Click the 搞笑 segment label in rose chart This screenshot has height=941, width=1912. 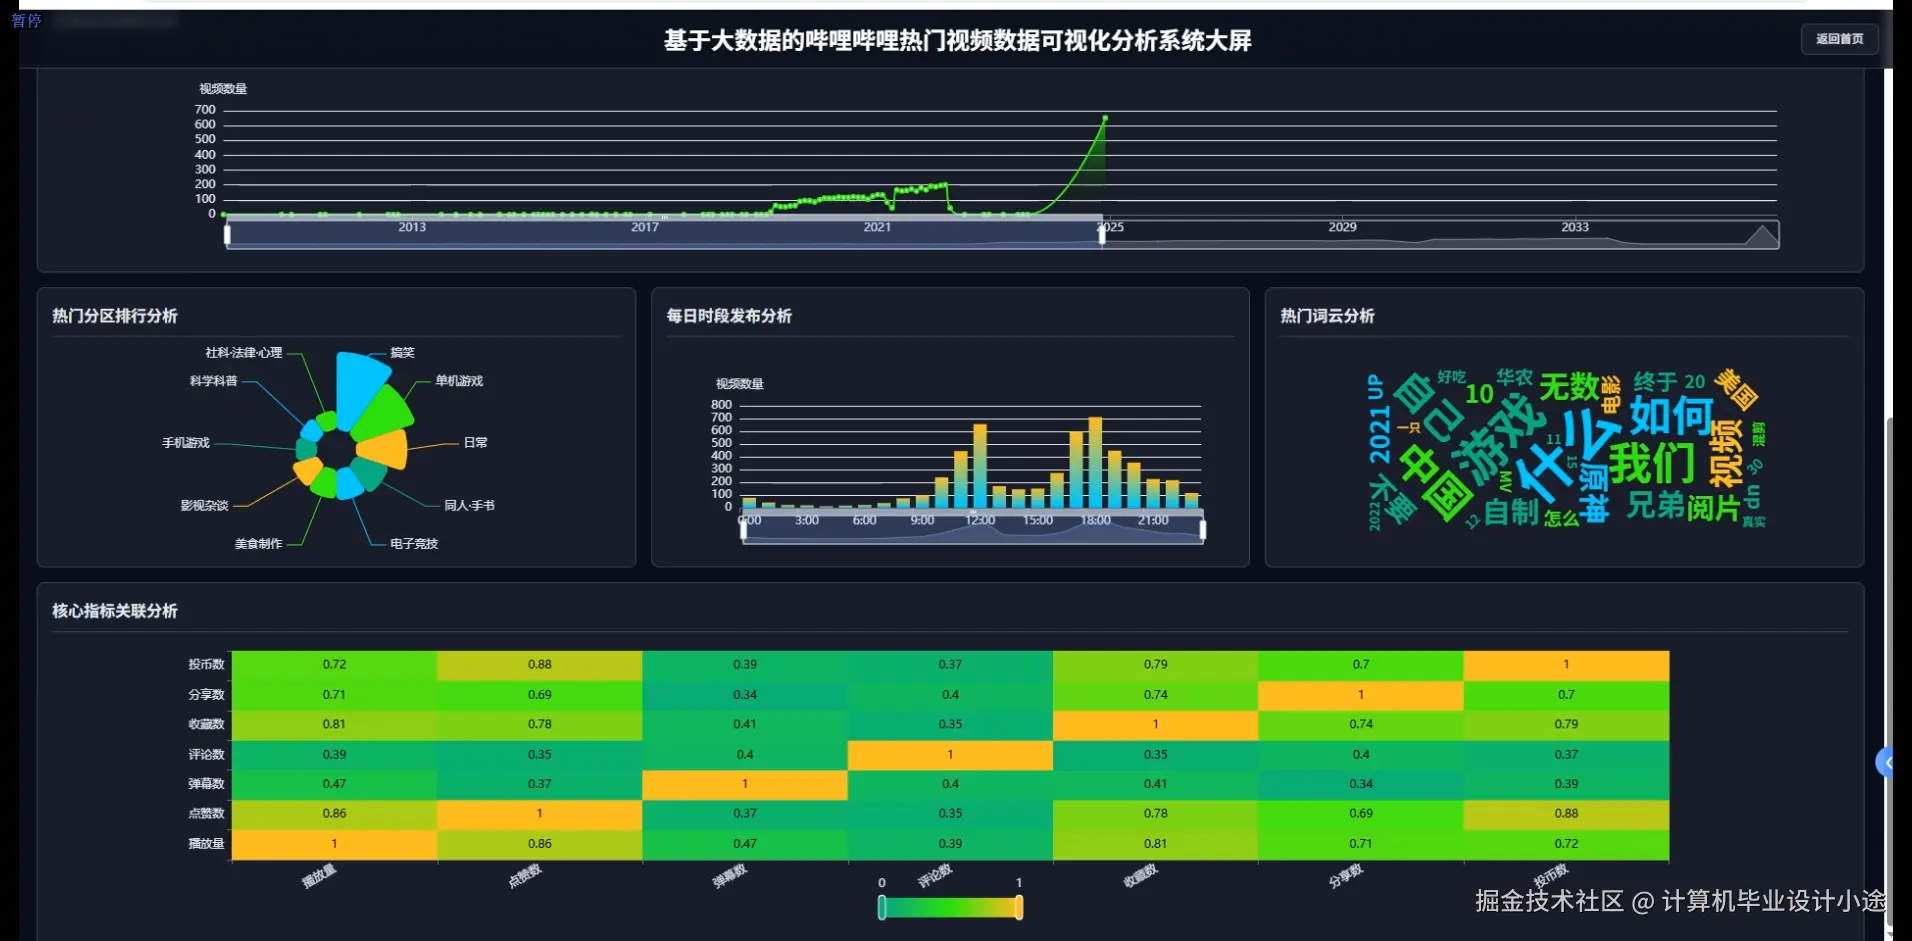click(x=402, y=352)
